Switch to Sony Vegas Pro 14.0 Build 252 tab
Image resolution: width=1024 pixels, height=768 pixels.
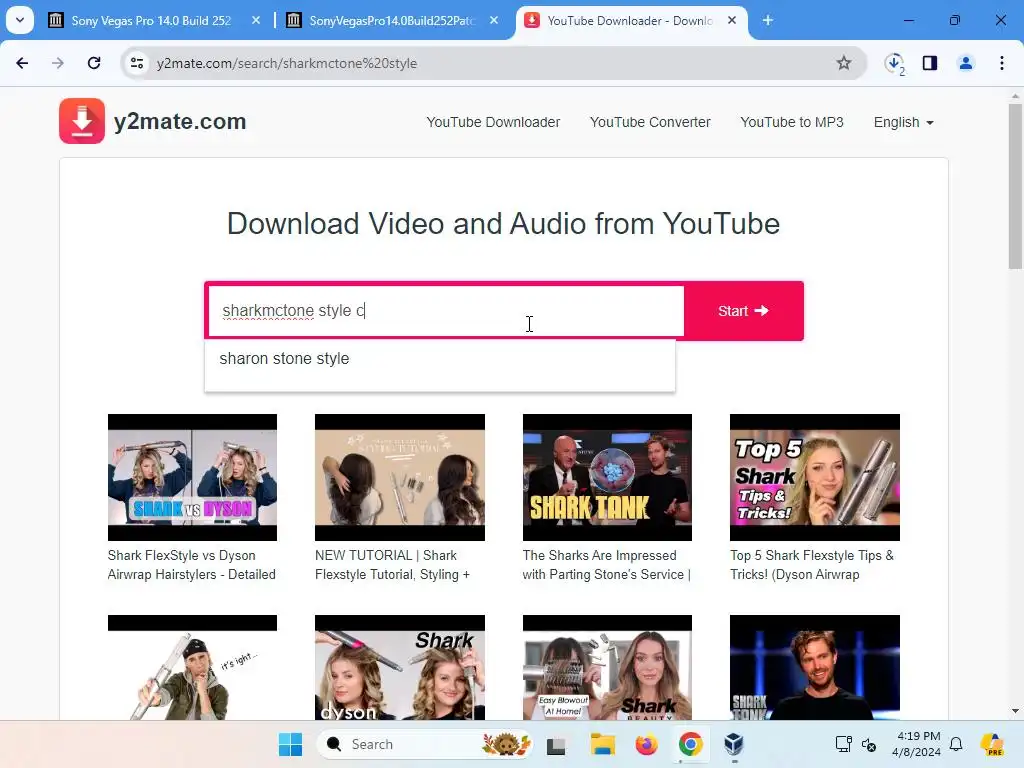coord(152,20)
